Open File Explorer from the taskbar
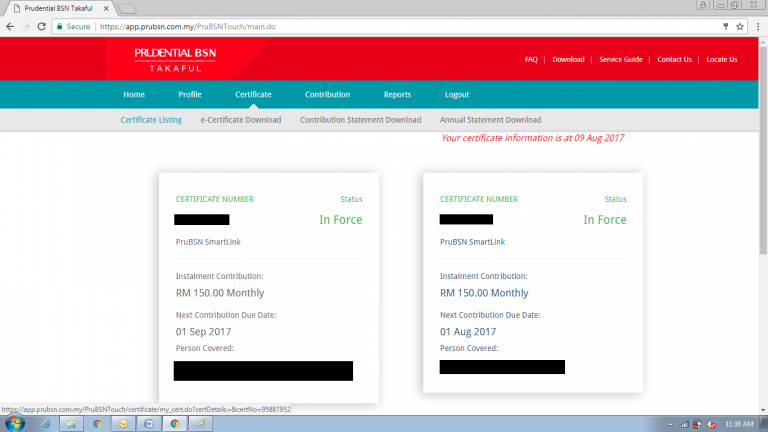Image resolution: width=768 pixels, height=432 pixels. 72,423
